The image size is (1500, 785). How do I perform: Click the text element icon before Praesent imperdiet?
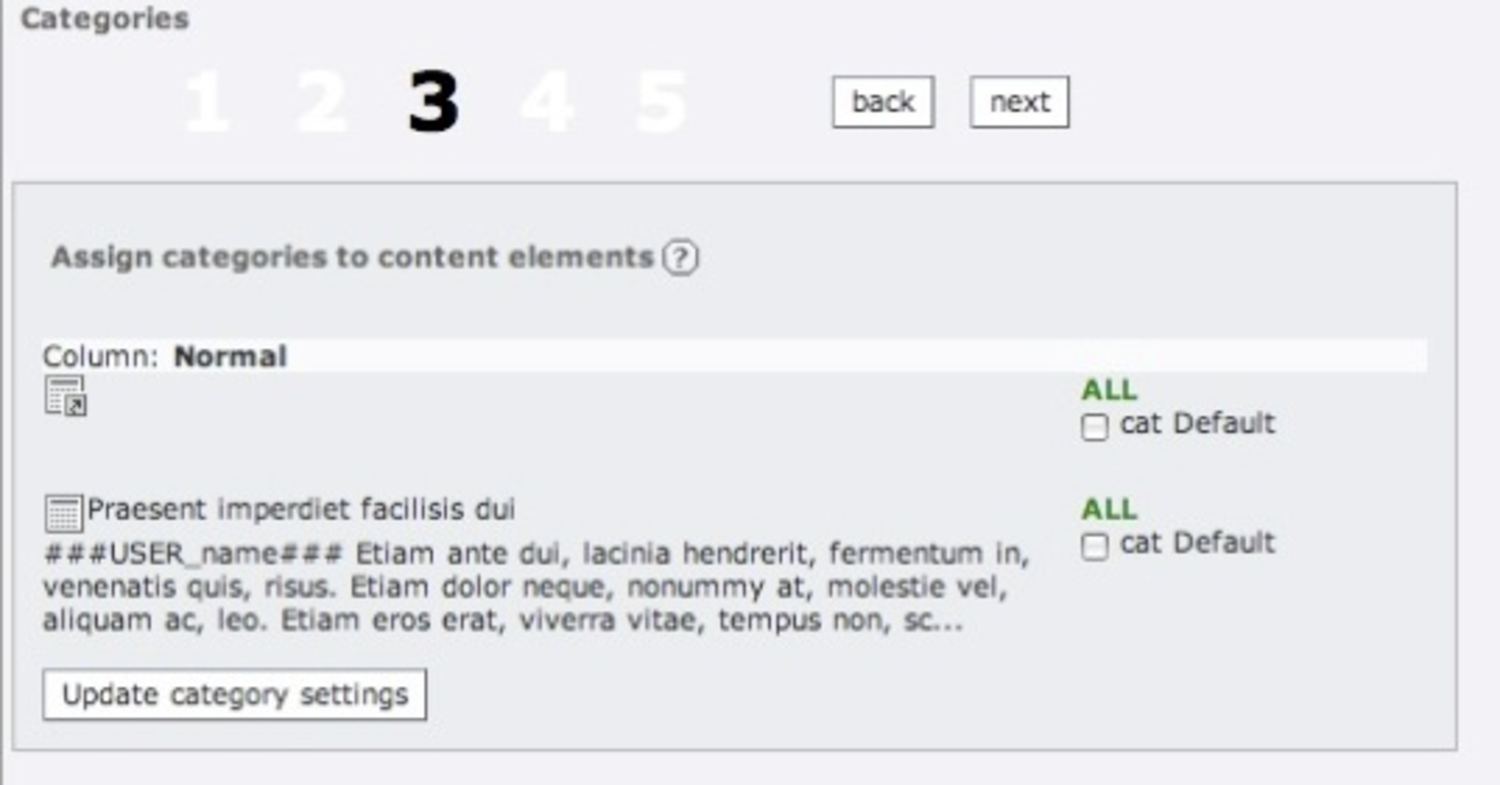tap(64, 513)
